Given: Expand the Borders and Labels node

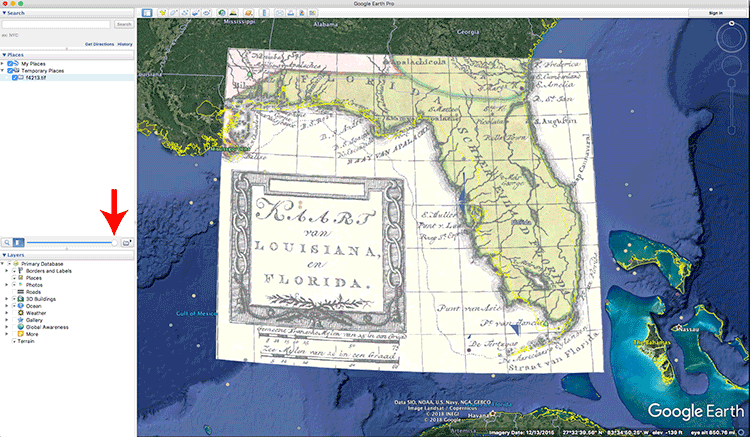Looking at the screenshot, I should pos(7,271).
